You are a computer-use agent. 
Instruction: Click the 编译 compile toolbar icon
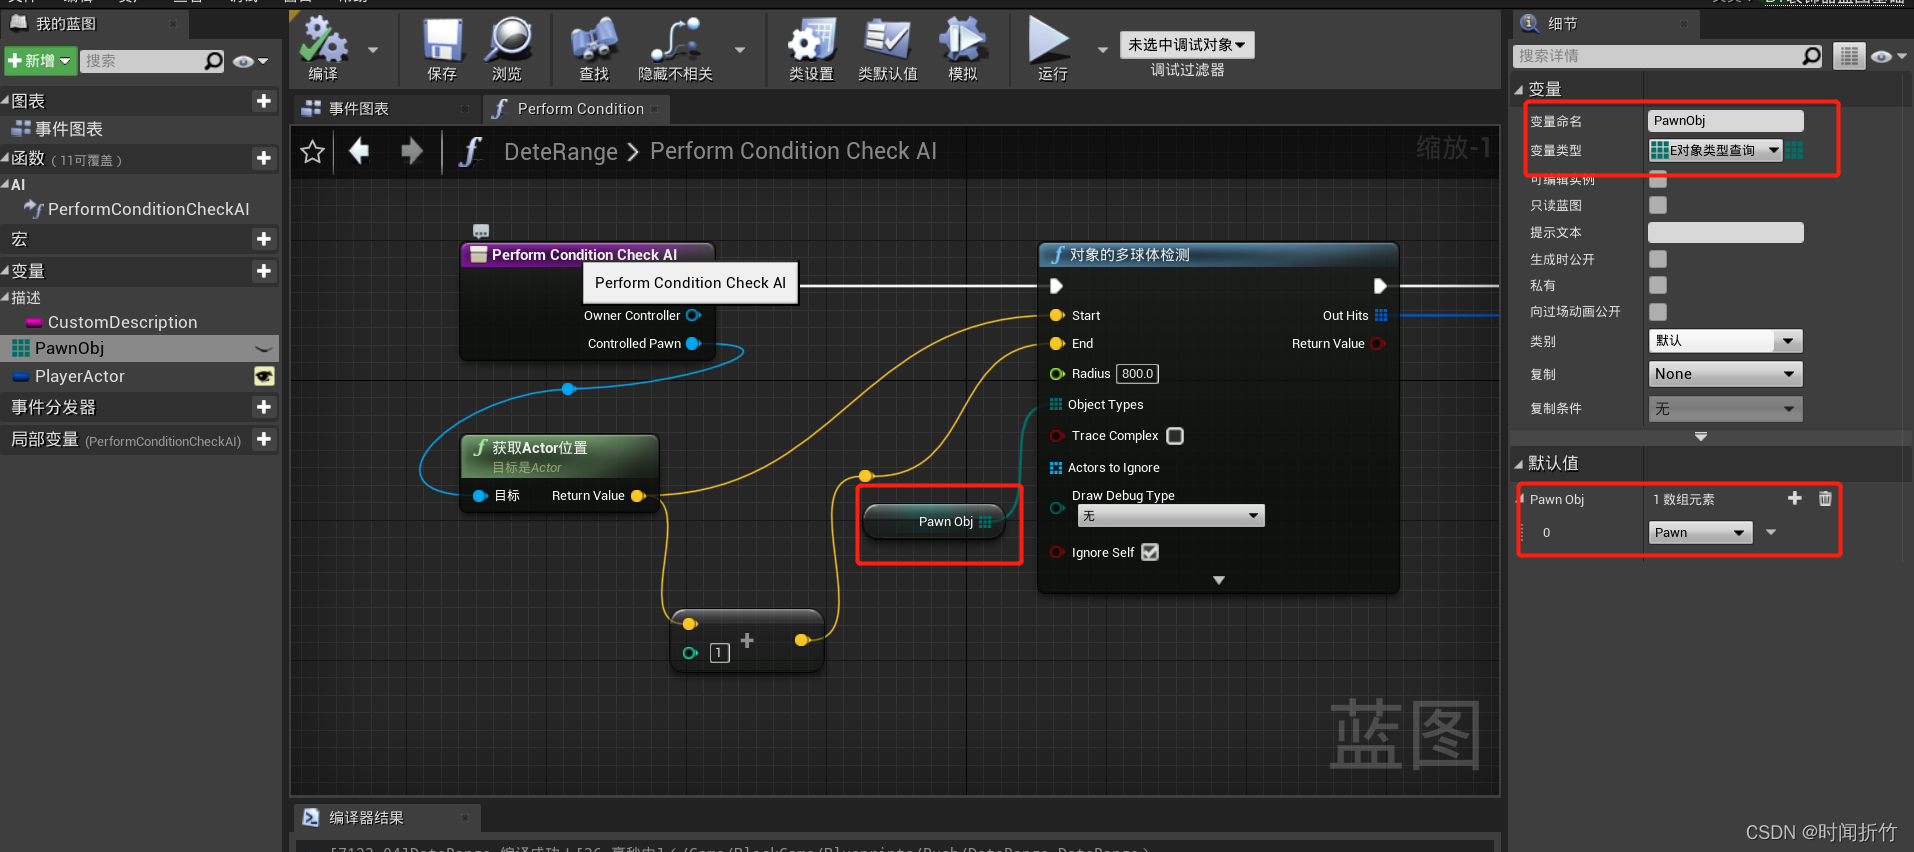[x=323, y=48]
